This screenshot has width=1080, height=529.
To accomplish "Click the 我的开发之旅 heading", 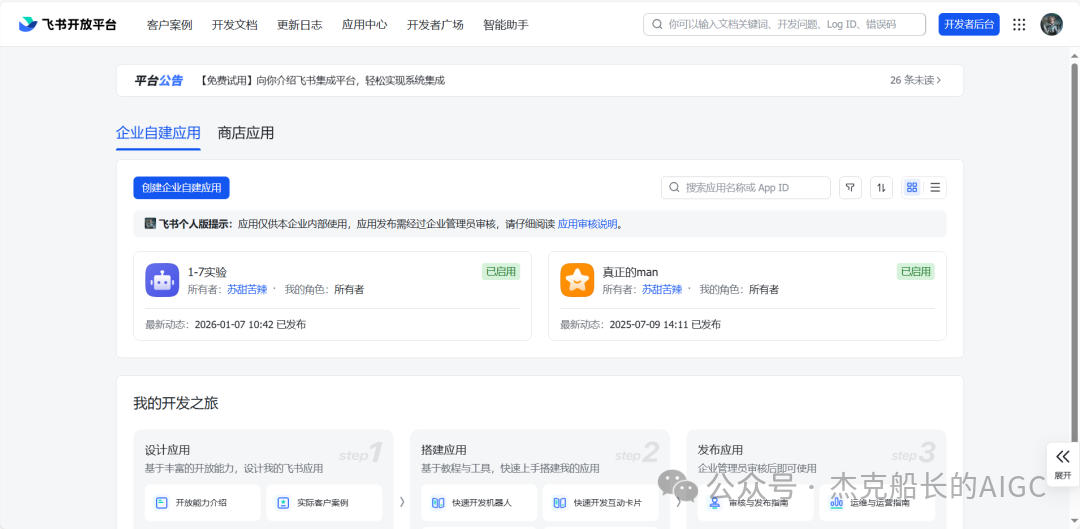I will tap(176, 404).
